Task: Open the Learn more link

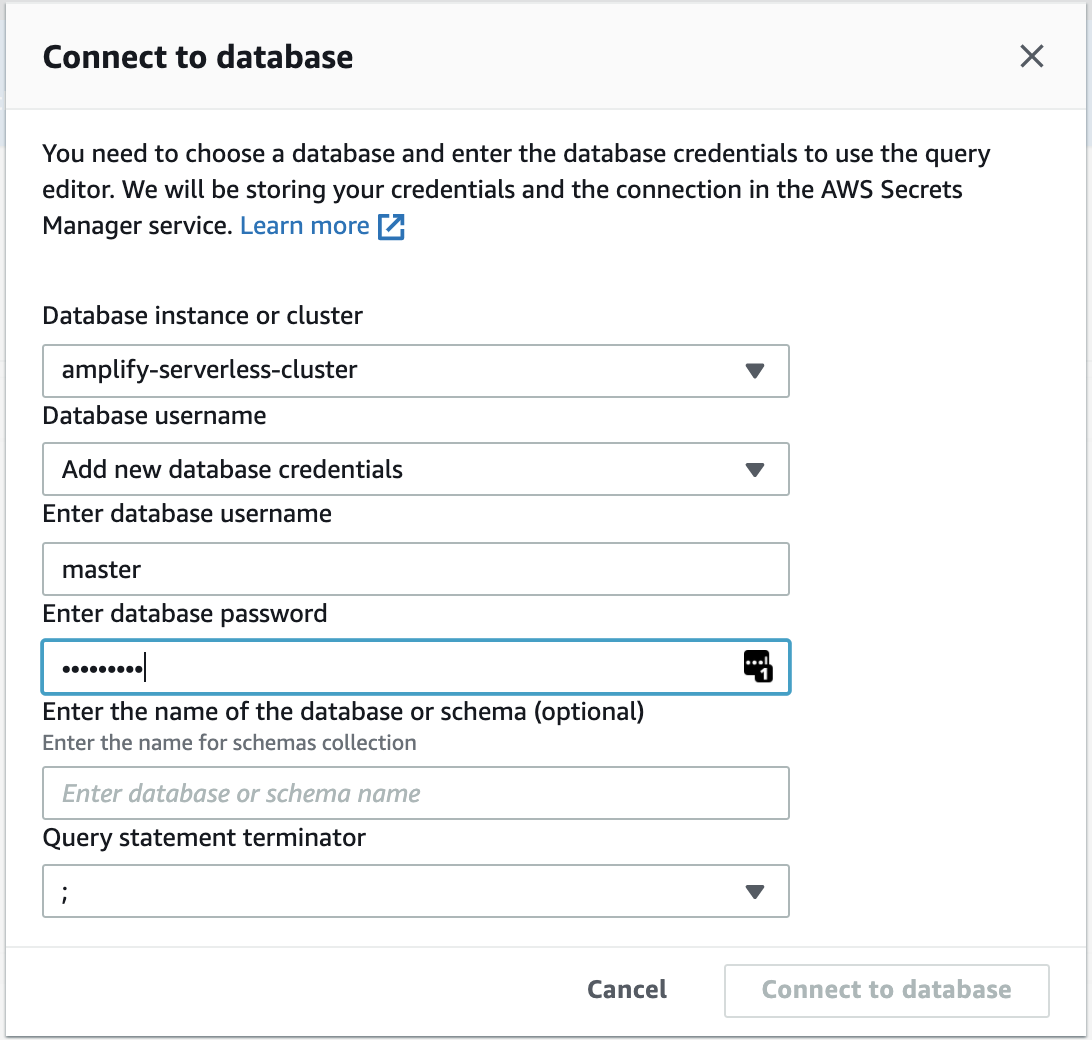Action: tap(304, 226)
